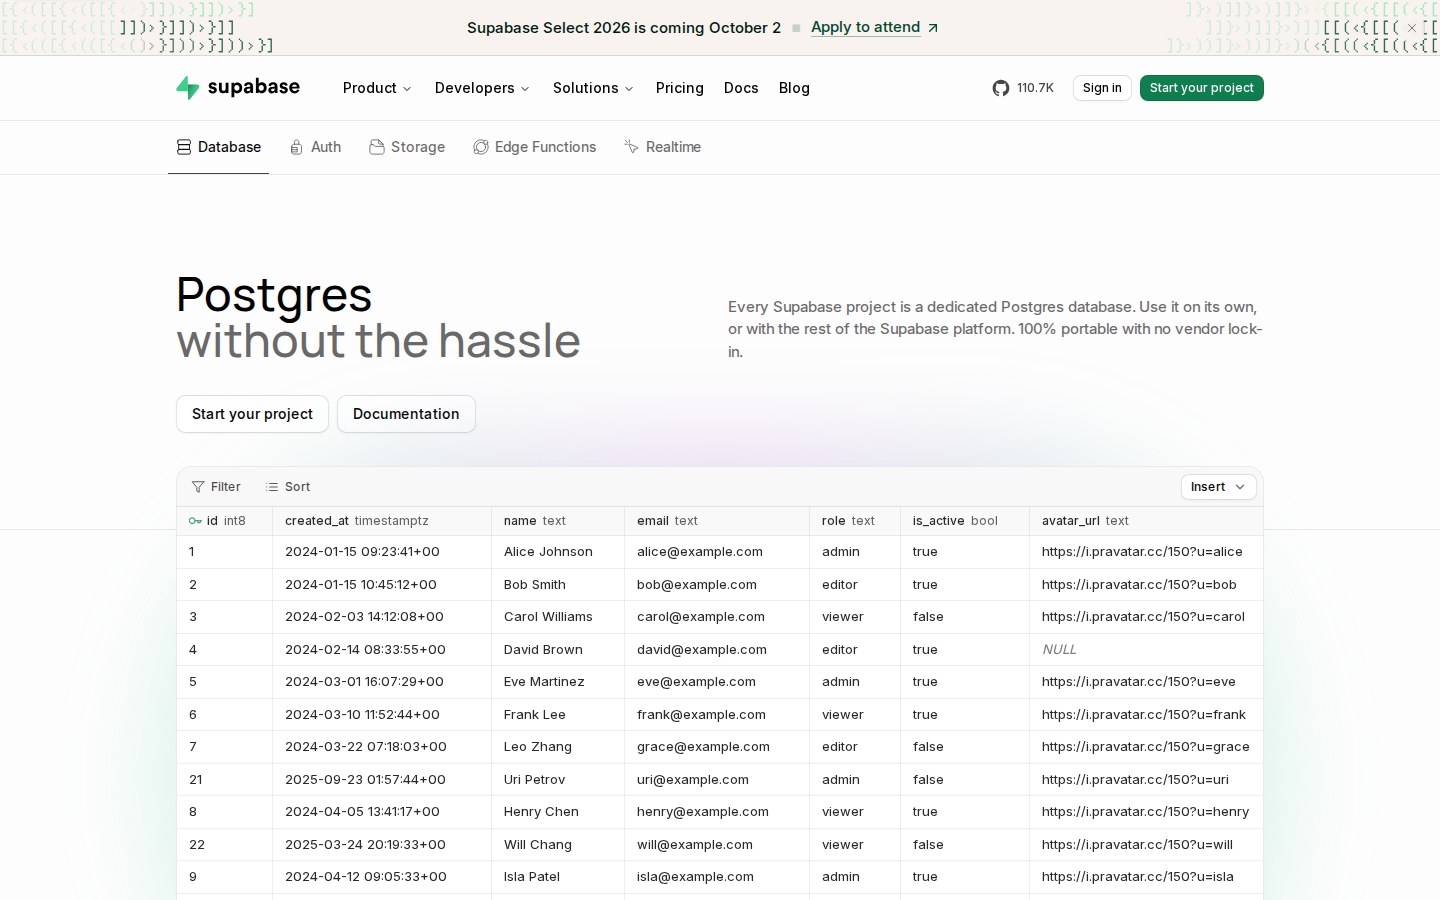The height and width of the screenshot is (900, 1440).
Task: Click the Filter button
Action: [216, 487]
